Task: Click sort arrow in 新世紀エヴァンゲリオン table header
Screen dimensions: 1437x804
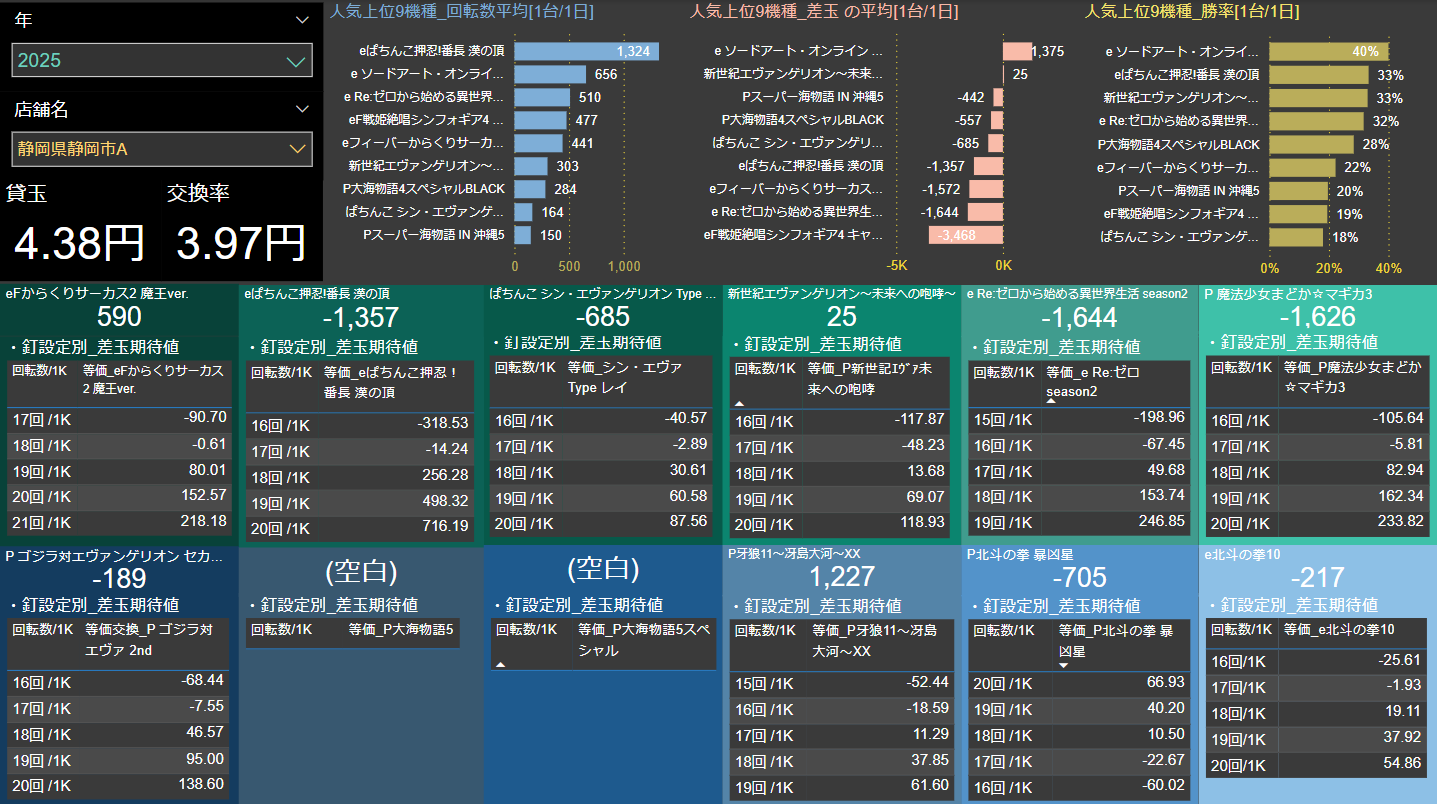Action: (740, 403)
